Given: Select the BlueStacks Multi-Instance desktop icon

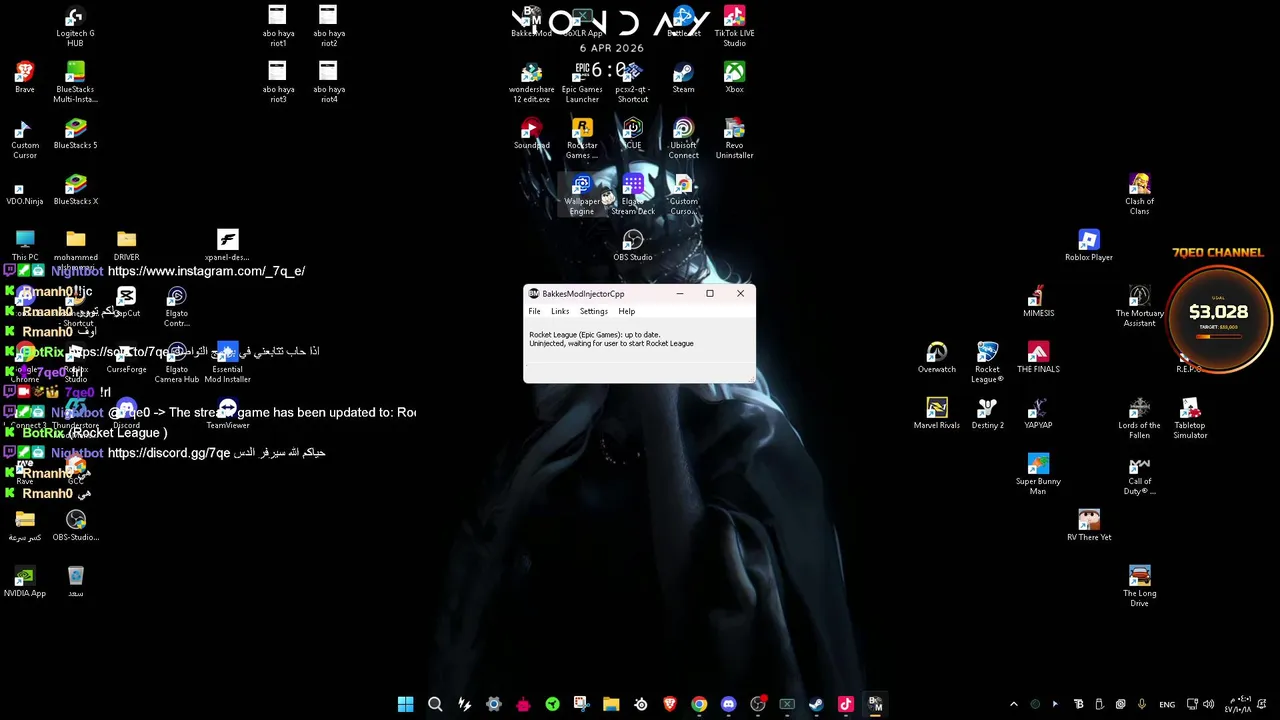Looking at the screenshot, I should pos(75,83).
